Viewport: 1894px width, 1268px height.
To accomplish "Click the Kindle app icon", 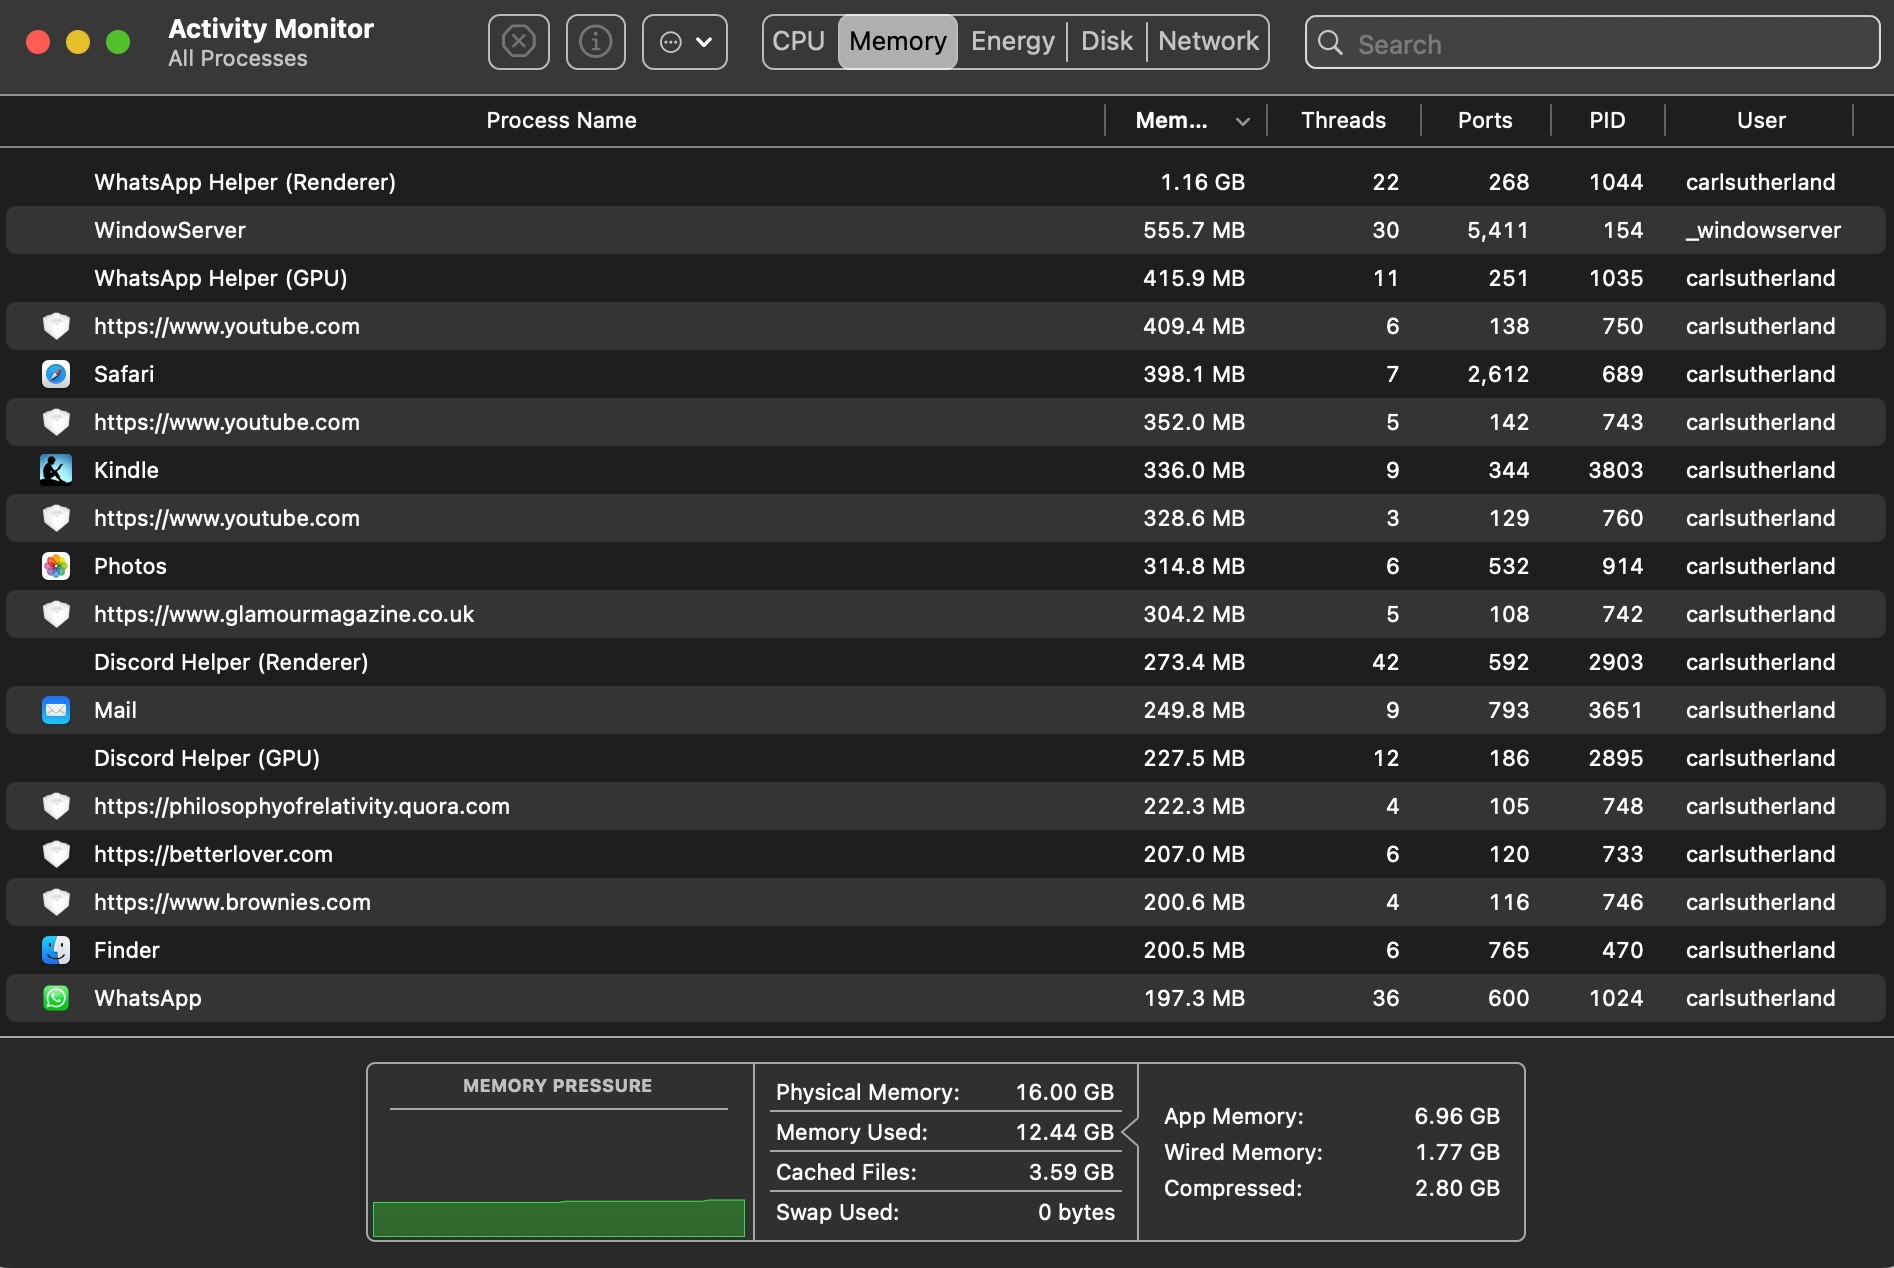I will 56,470.
